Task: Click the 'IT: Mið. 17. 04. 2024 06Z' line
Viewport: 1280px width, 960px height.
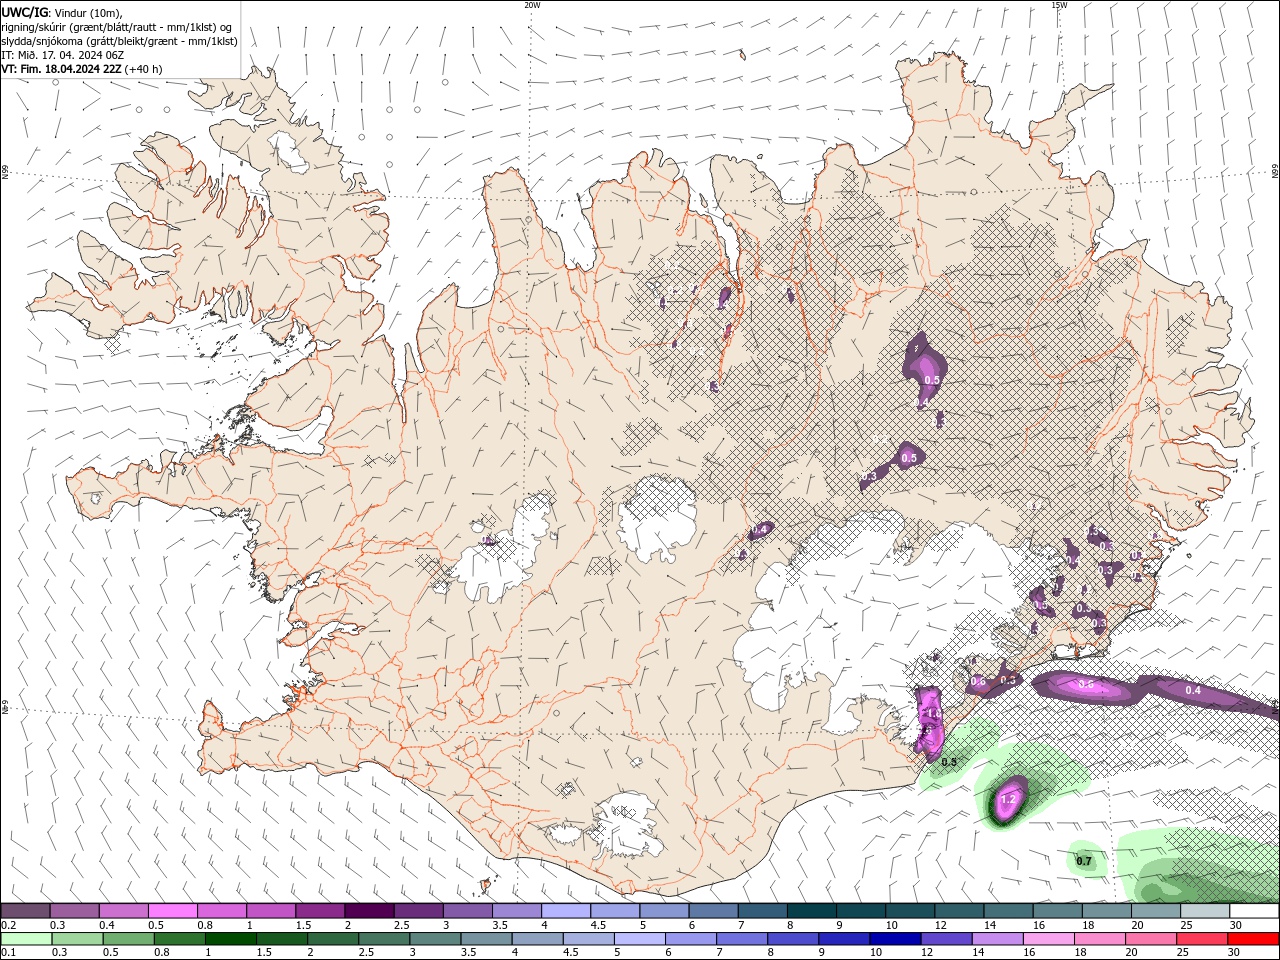Action: 62,55
